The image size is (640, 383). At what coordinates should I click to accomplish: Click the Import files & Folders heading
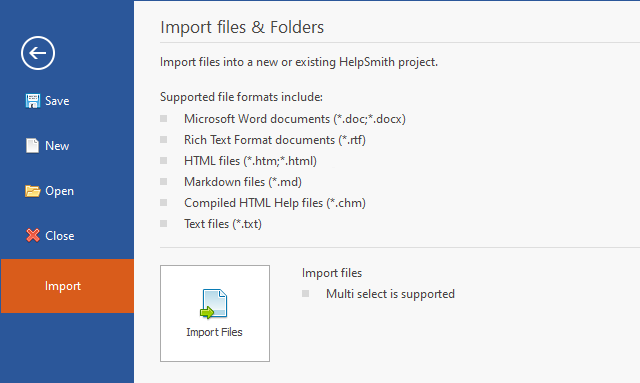[x=242, y=27]
